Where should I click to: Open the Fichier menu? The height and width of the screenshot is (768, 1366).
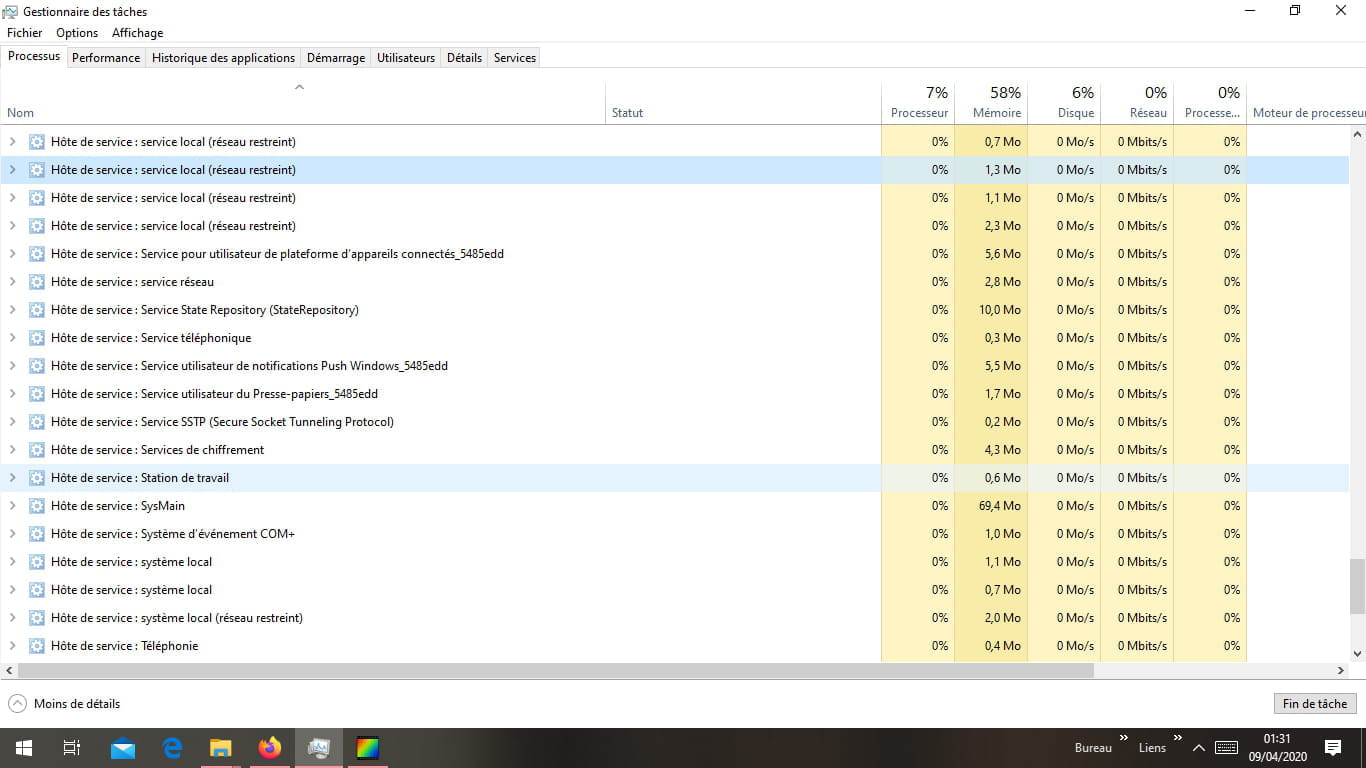tap(25, 33)
